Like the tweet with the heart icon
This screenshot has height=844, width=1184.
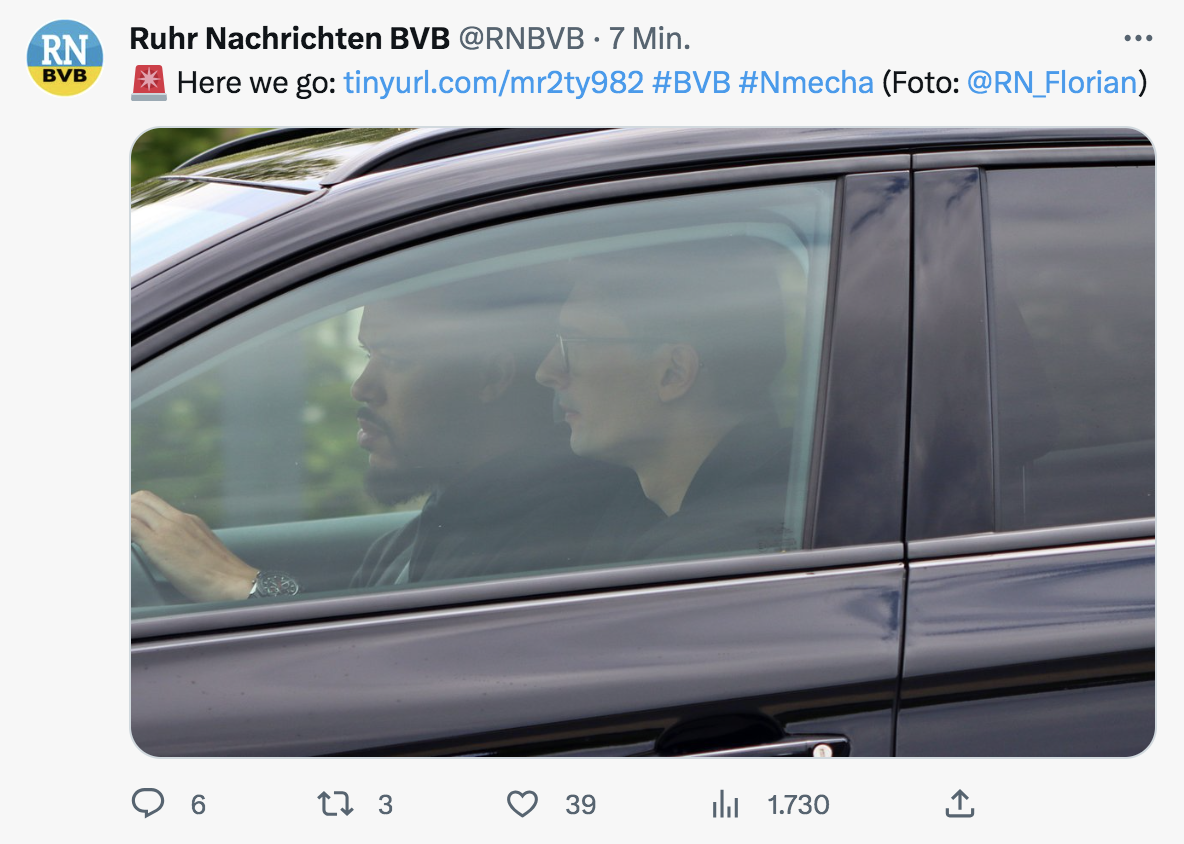click(523, 804)
